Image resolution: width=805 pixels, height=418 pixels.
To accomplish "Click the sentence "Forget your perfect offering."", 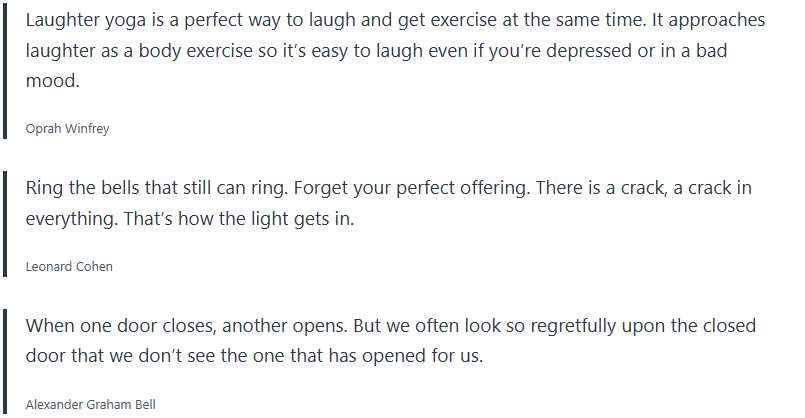I will 453,188.
